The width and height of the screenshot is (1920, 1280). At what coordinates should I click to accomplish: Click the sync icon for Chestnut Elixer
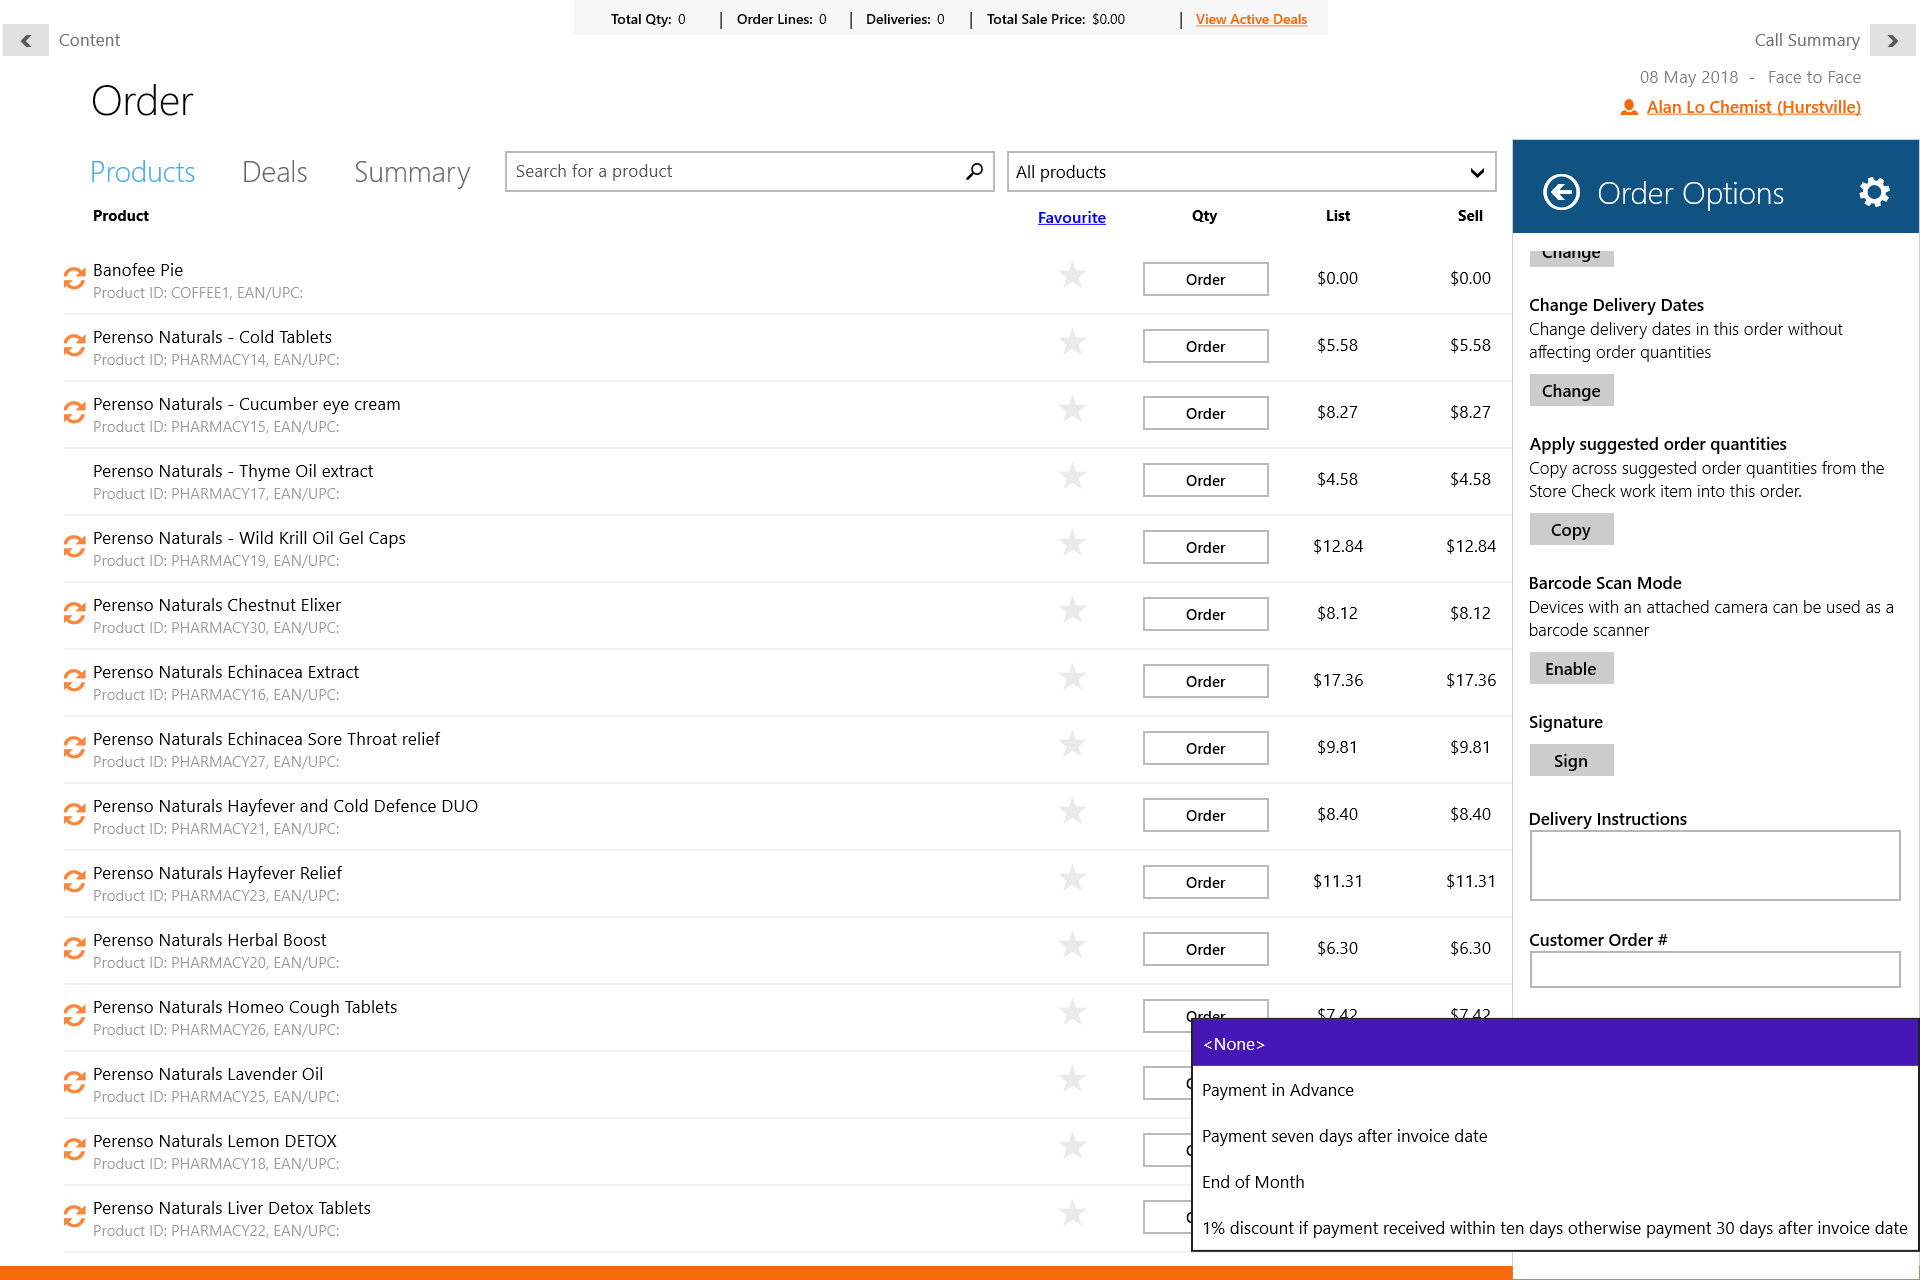(74, 614)
